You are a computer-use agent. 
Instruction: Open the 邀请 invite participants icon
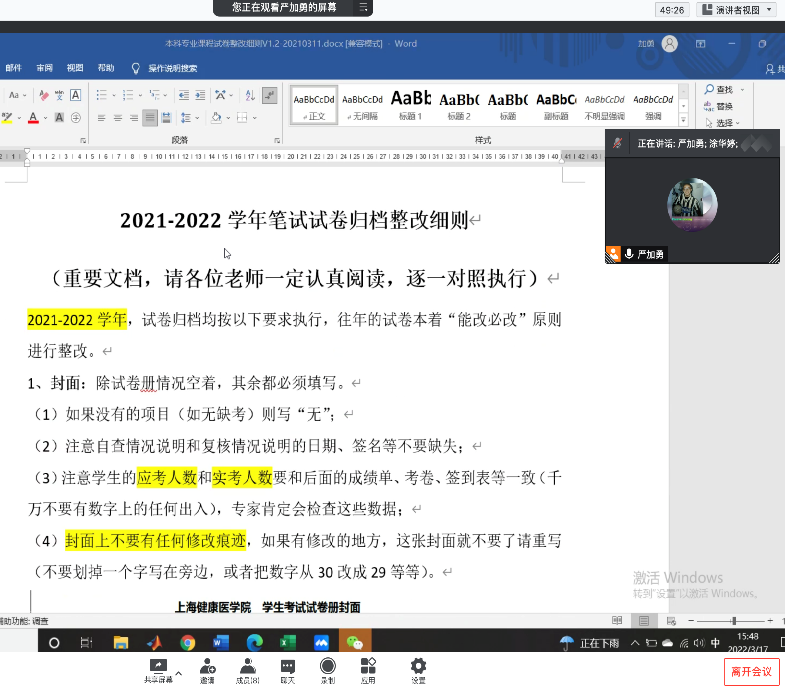[x=207, y=666]
